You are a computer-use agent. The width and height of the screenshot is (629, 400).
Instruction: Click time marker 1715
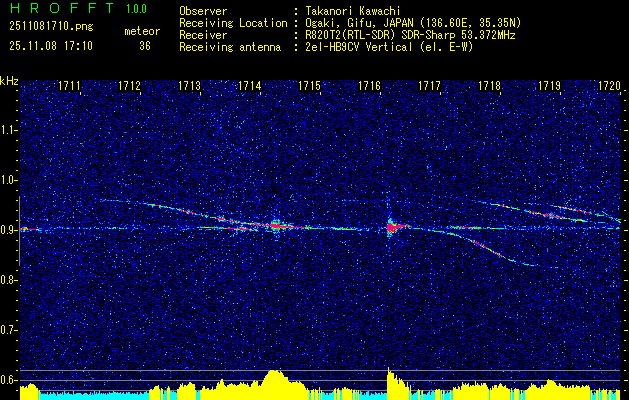tap(309, 85)
